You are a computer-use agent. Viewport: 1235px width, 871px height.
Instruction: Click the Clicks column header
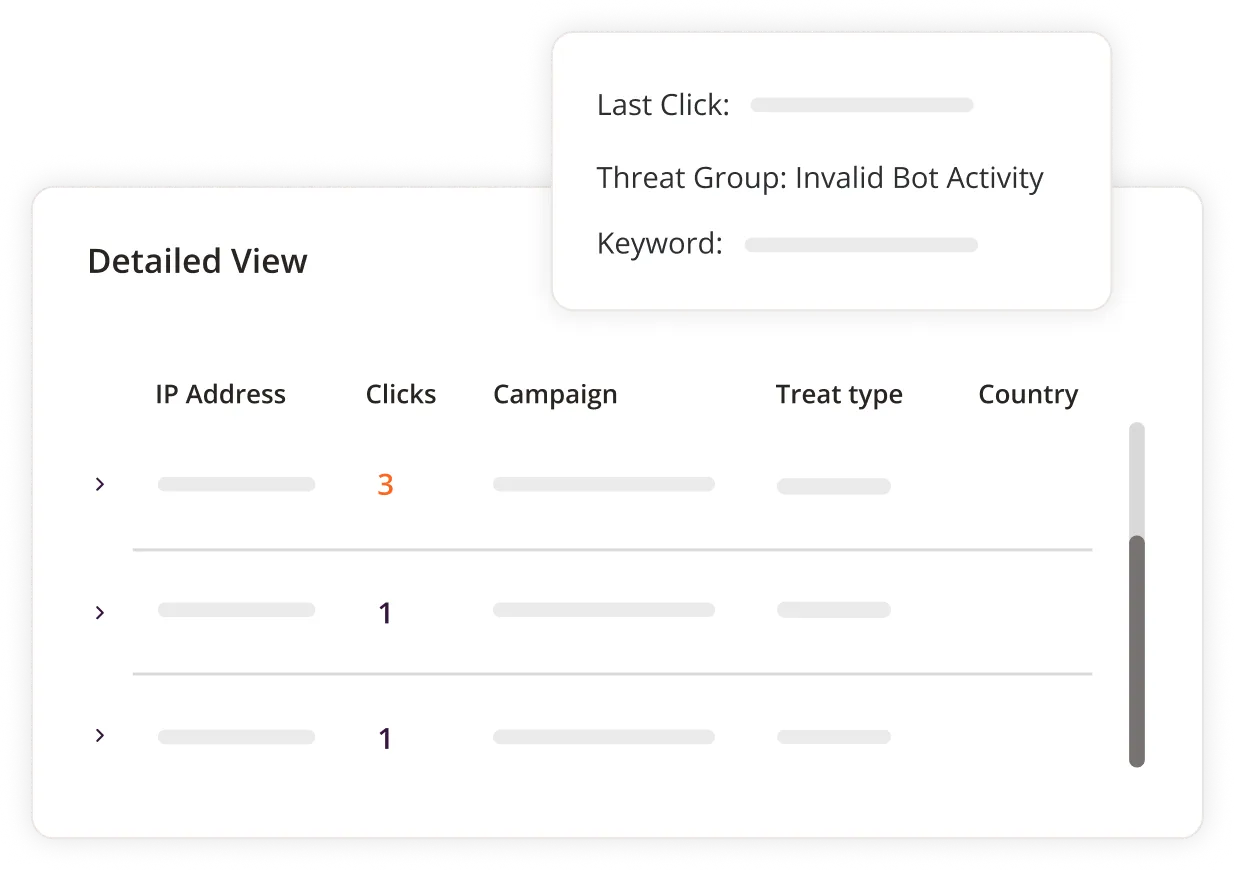pos(400,395)
